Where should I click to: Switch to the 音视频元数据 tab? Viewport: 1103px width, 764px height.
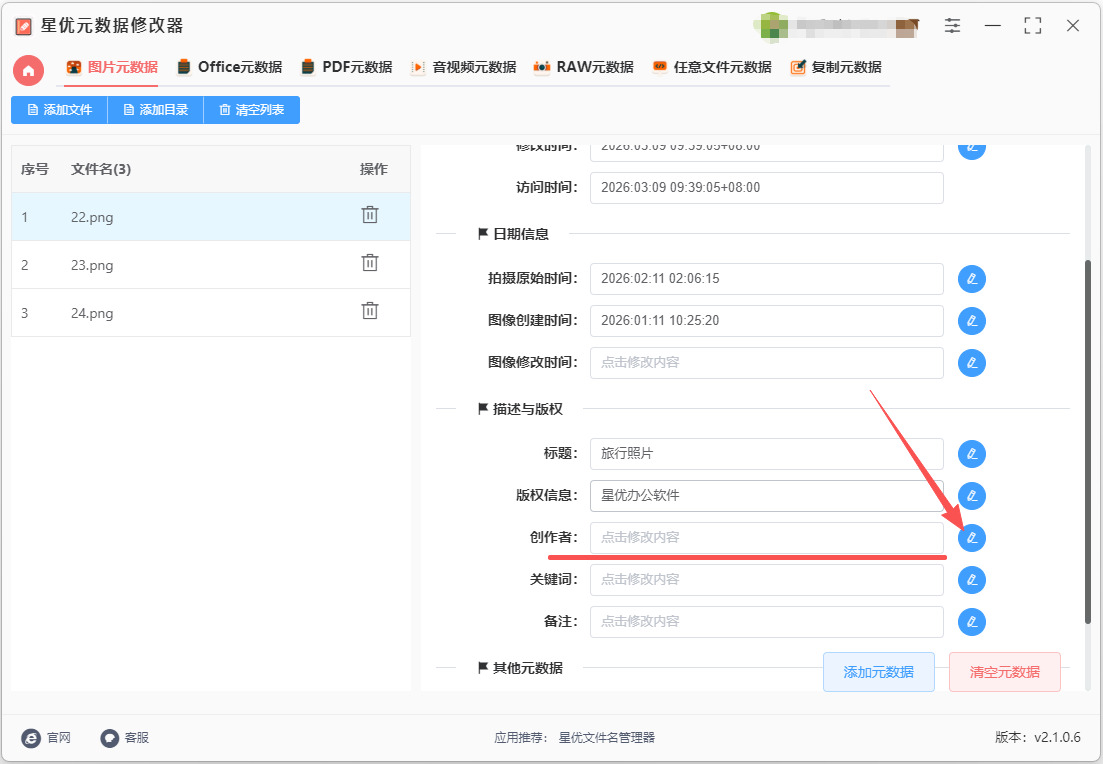464,68
